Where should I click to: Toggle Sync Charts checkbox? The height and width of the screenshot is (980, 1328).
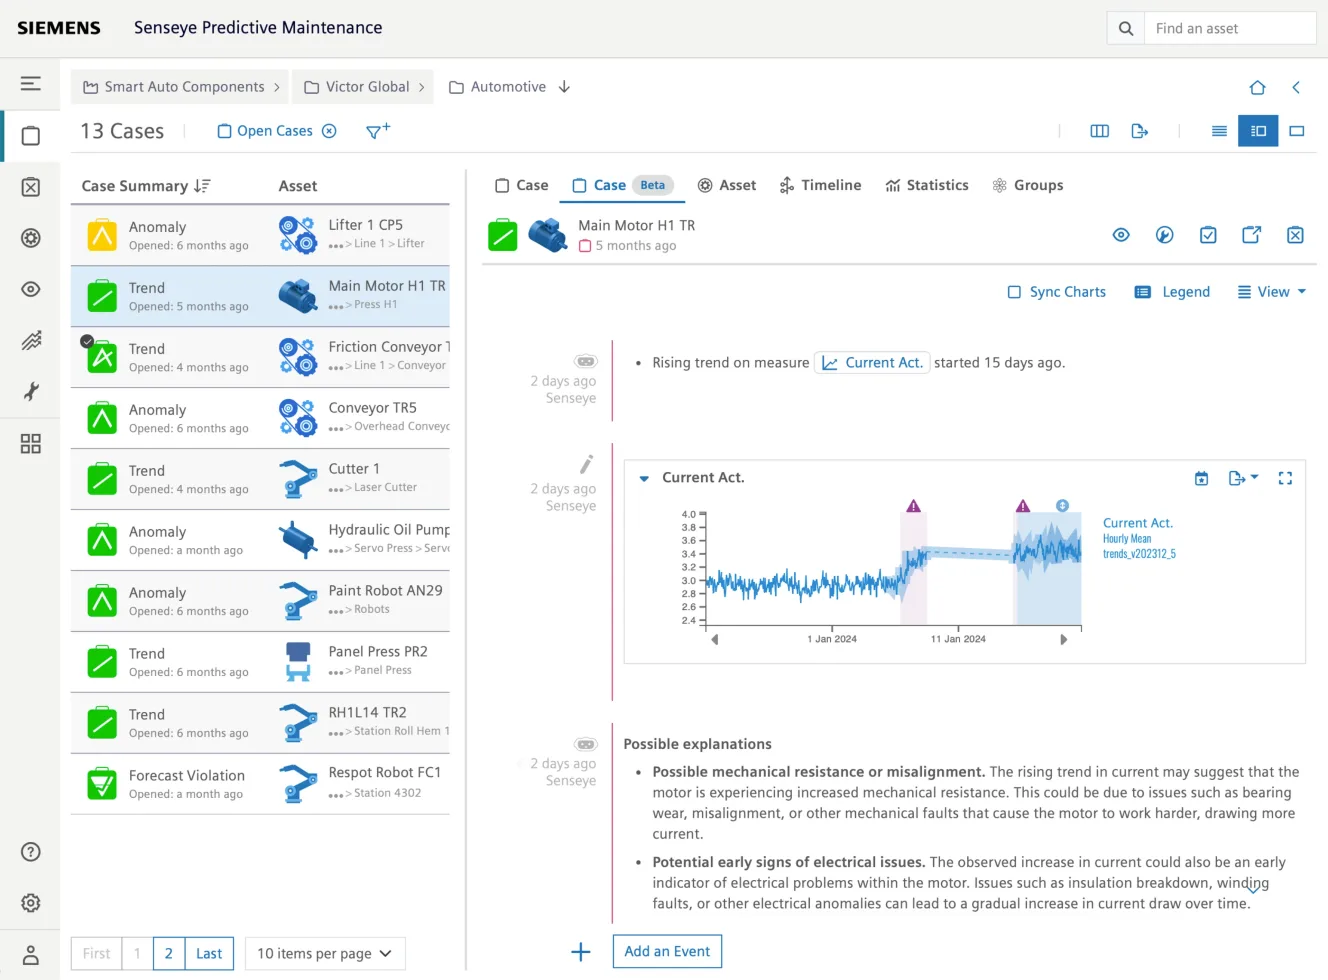click(x=1014, y=292)
